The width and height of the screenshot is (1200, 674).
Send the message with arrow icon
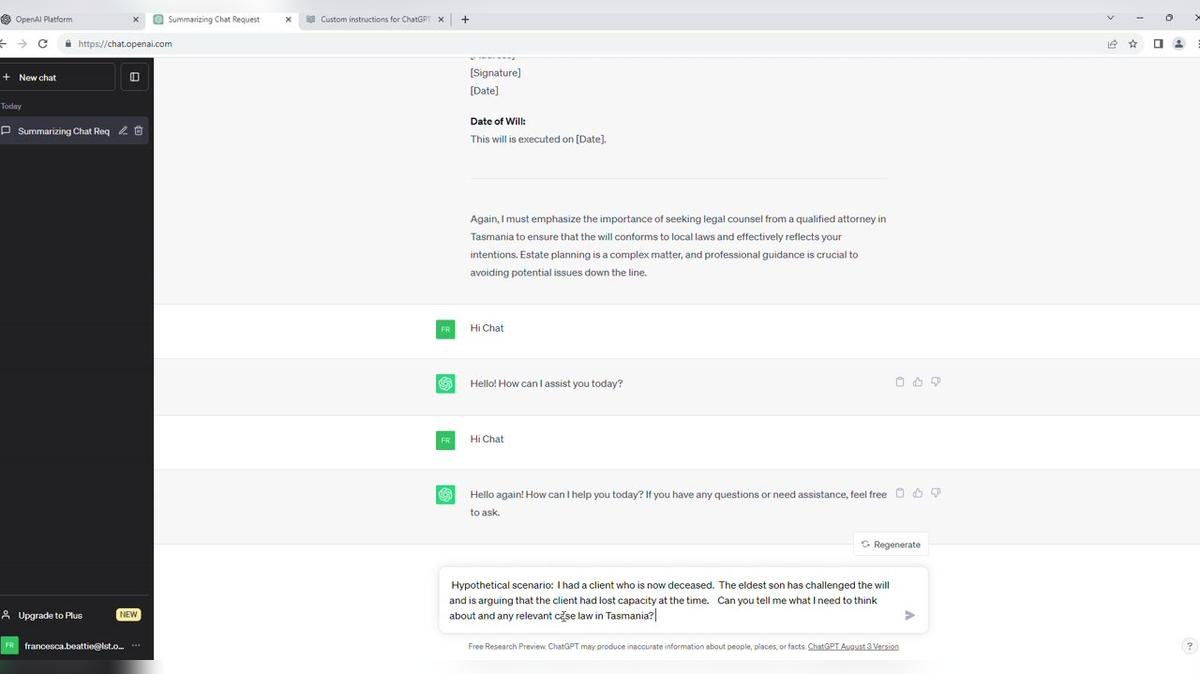click(x=909, y=615)
